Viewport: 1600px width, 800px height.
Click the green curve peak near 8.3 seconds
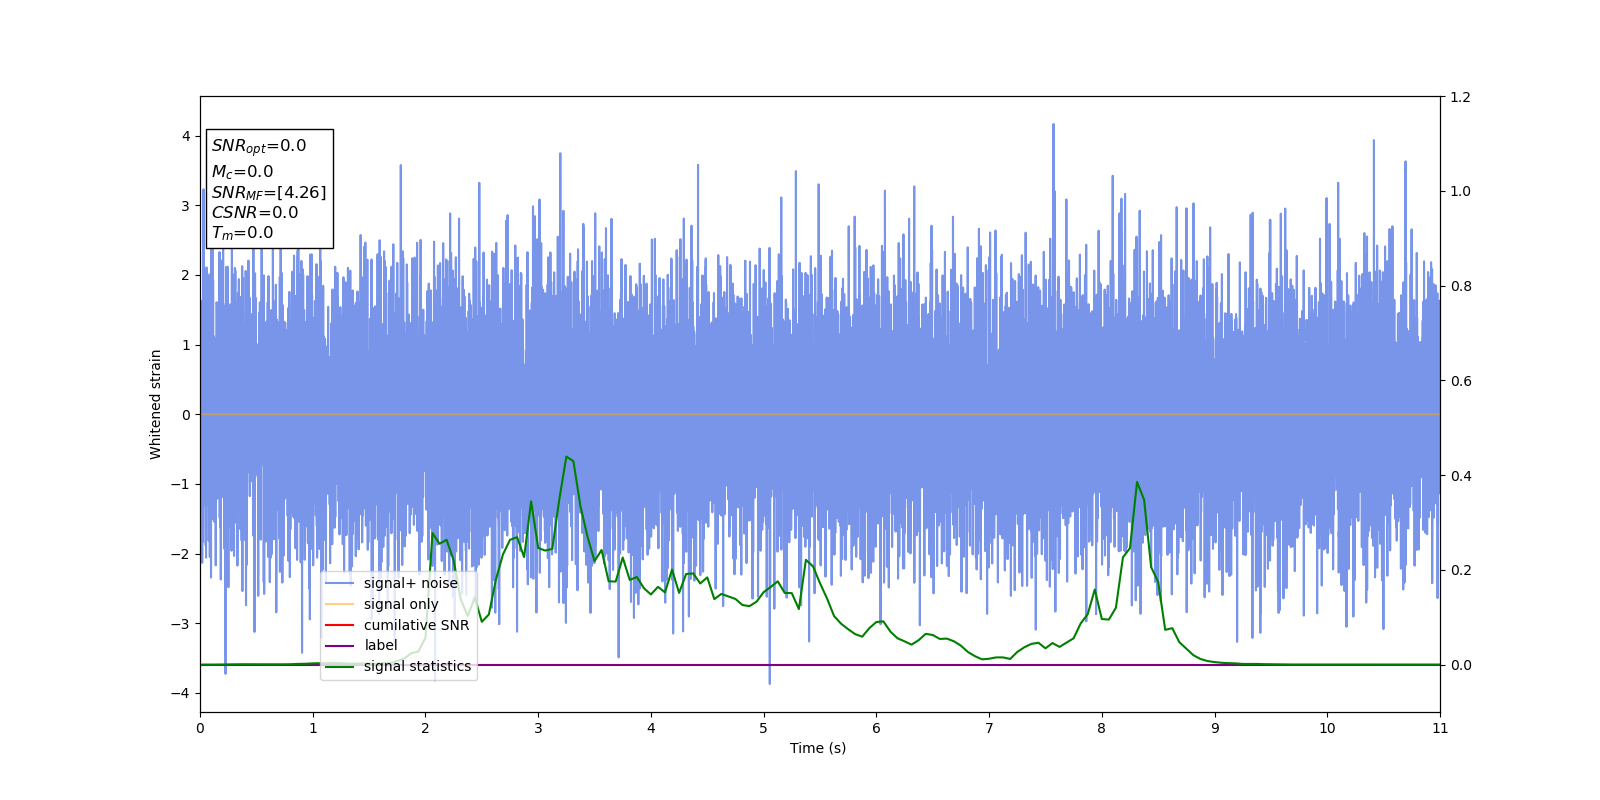[1137, 482]
